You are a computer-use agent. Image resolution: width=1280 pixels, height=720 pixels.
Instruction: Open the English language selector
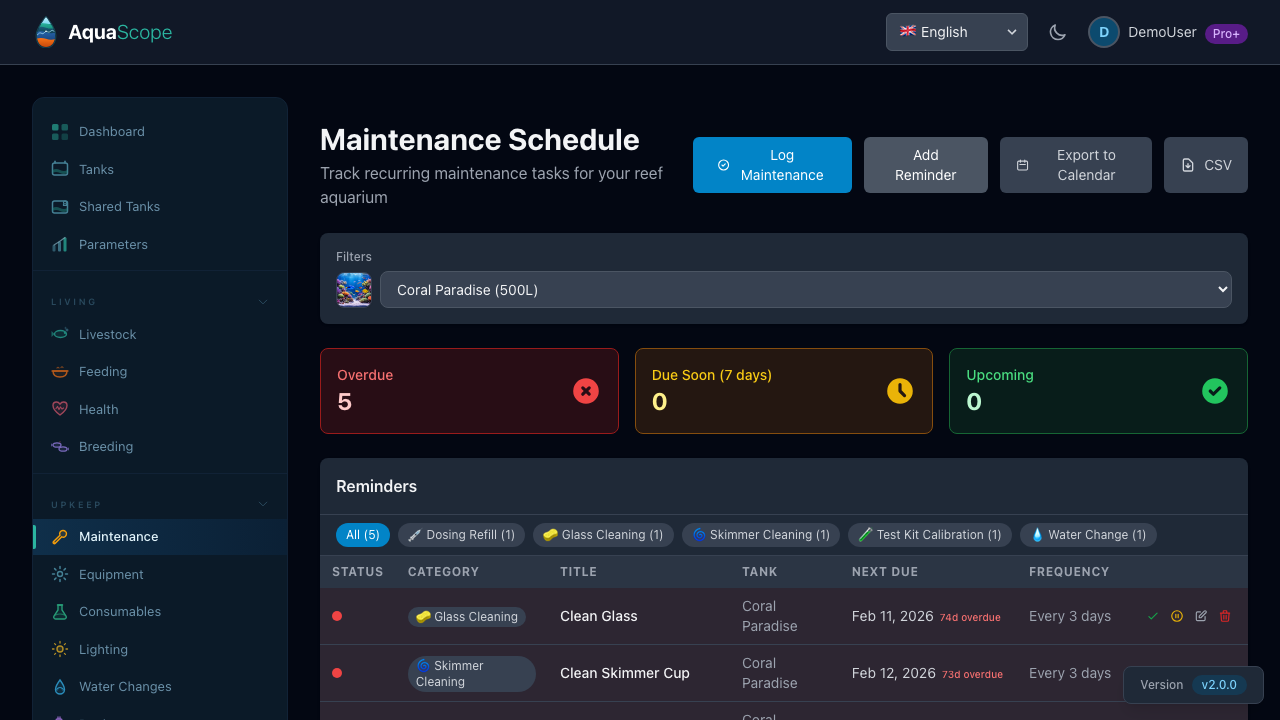(x=956, y=31)
